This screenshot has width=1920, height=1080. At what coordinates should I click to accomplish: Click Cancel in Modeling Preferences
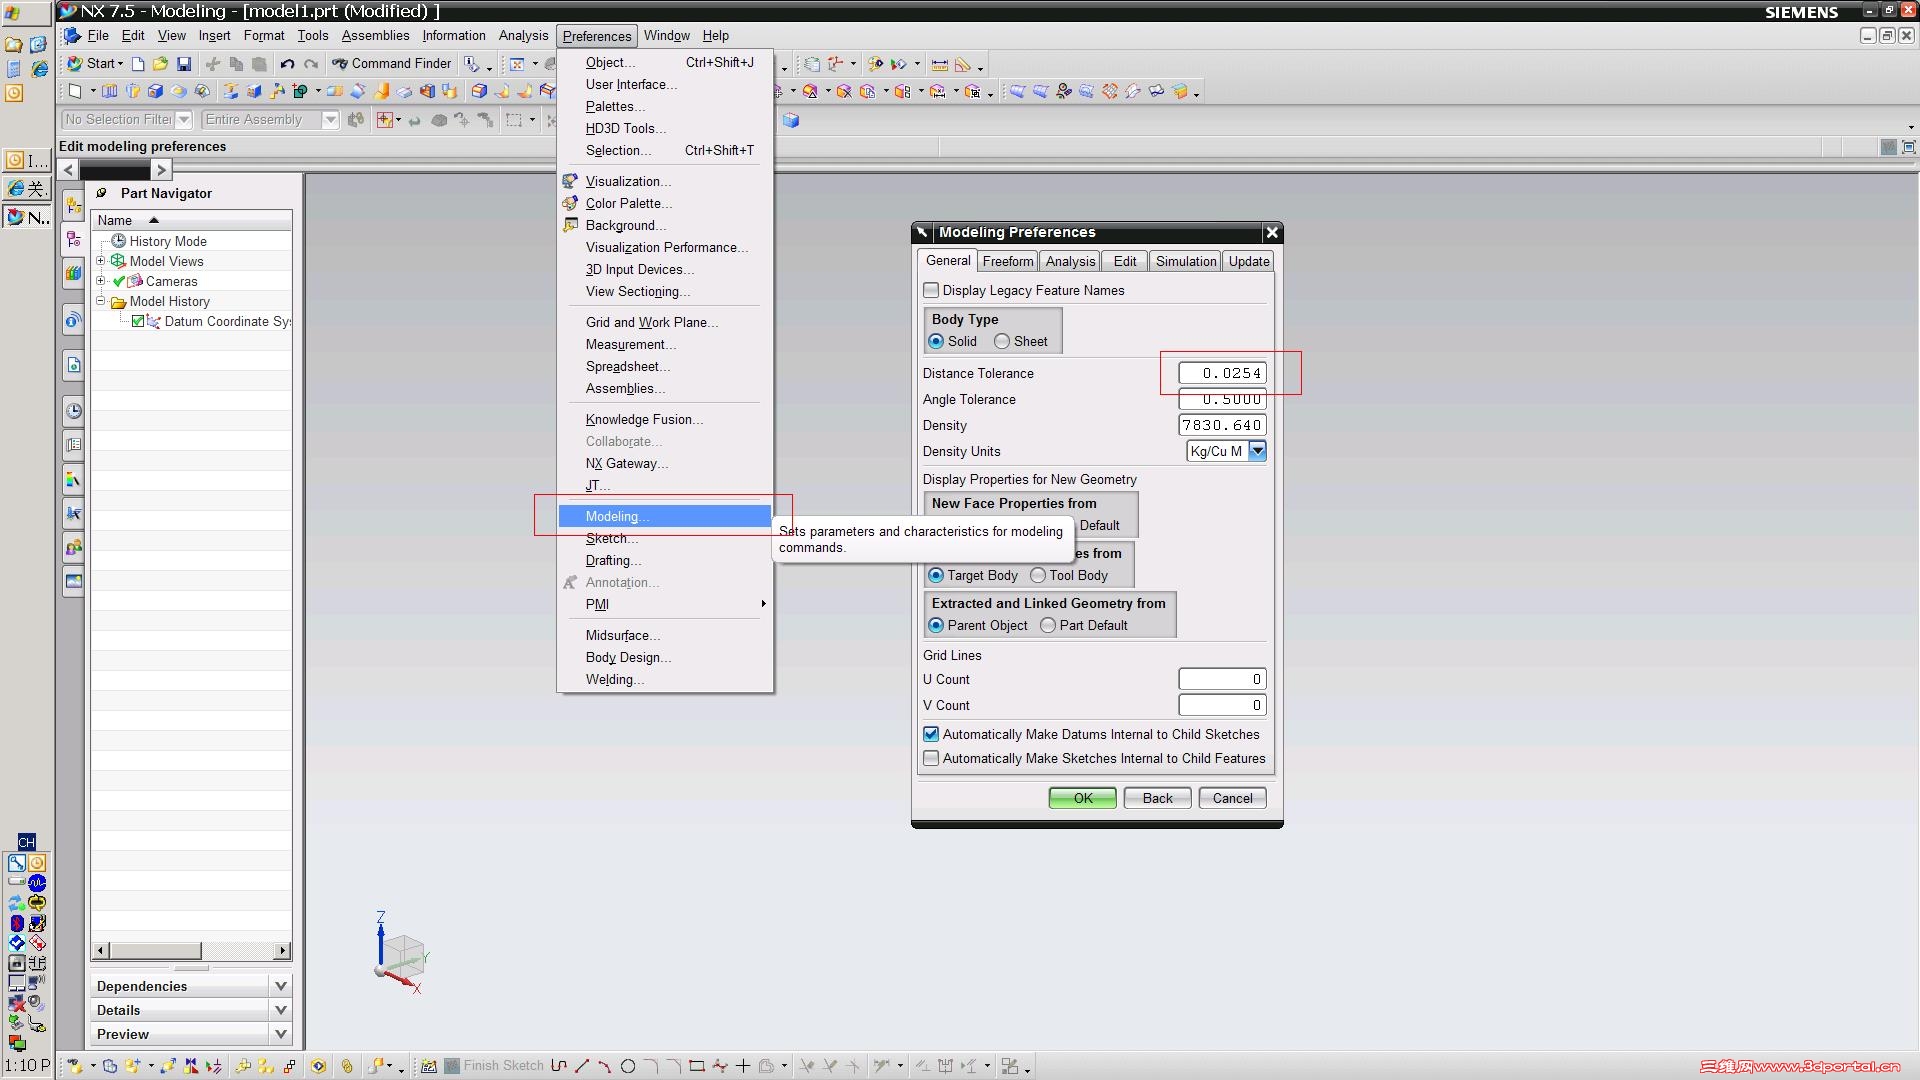coord(1231,798)
